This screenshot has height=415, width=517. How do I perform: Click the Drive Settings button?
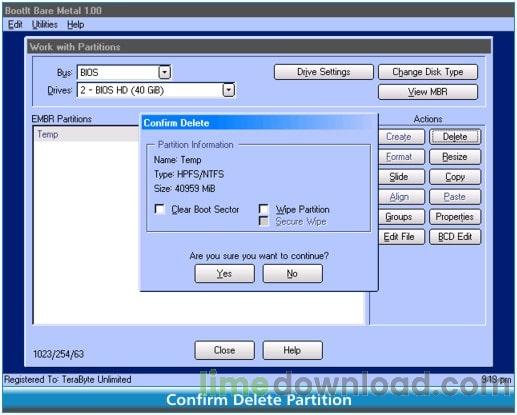click(324, 72)
